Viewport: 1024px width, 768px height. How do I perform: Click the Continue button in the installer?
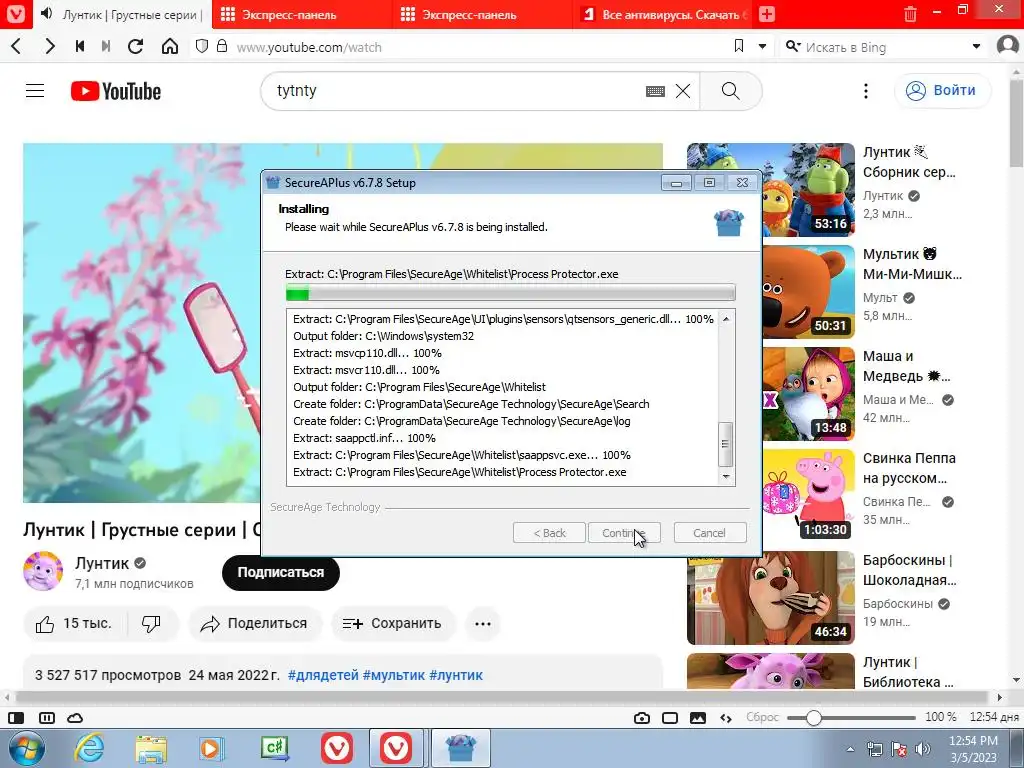click(x=624, y=533)
